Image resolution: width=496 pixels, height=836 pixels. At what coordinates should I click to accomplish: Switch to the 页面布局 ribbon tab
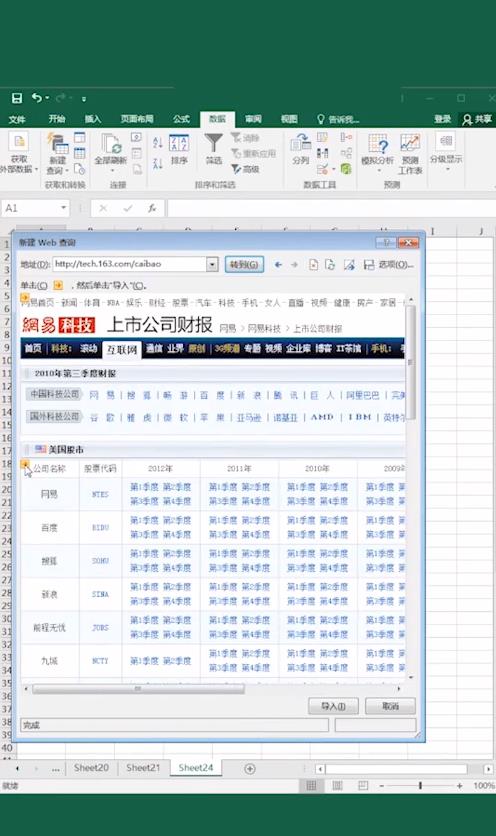click(137, 119)
